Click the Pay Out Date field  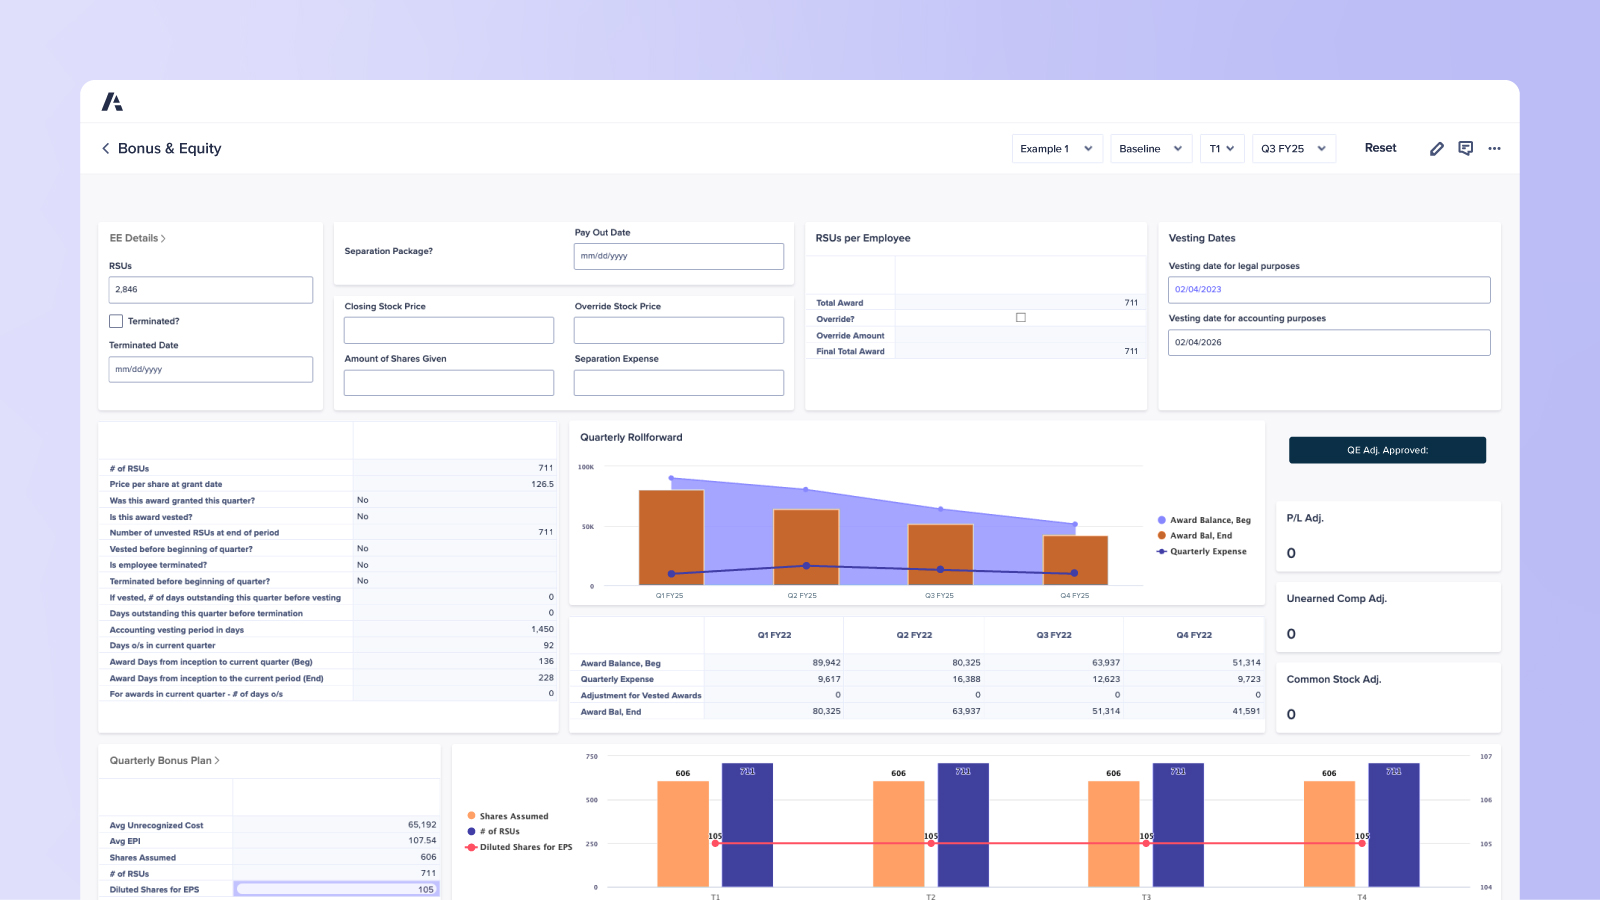click(x=678, y=256)
